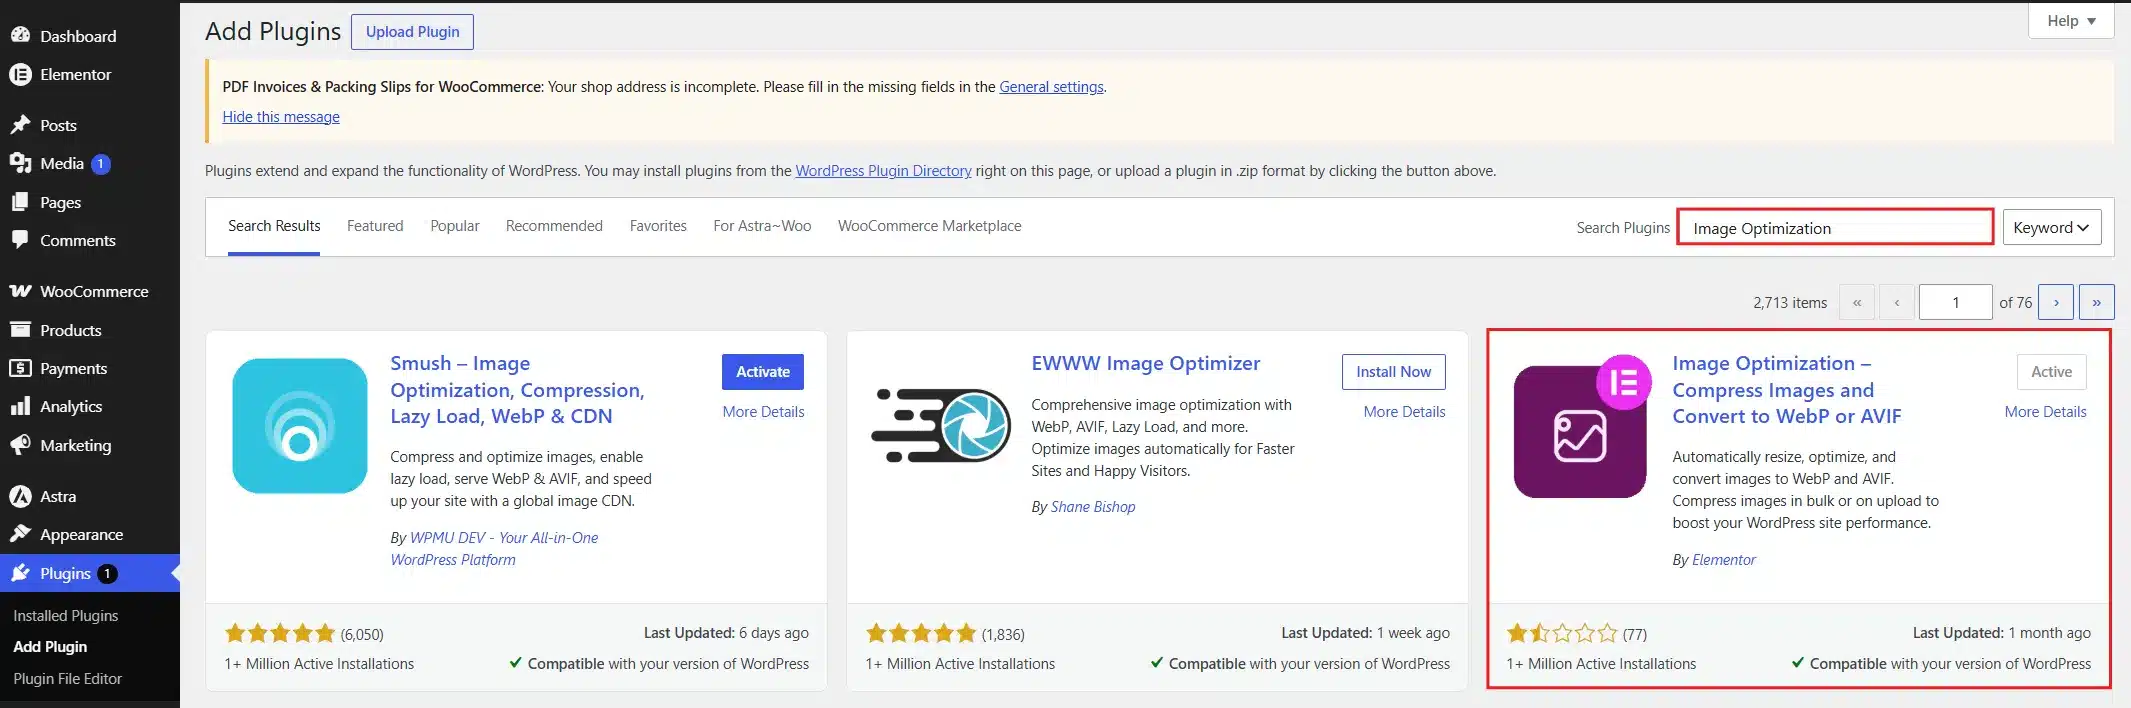Activate the Smush plugin

[x=762, y=371]
